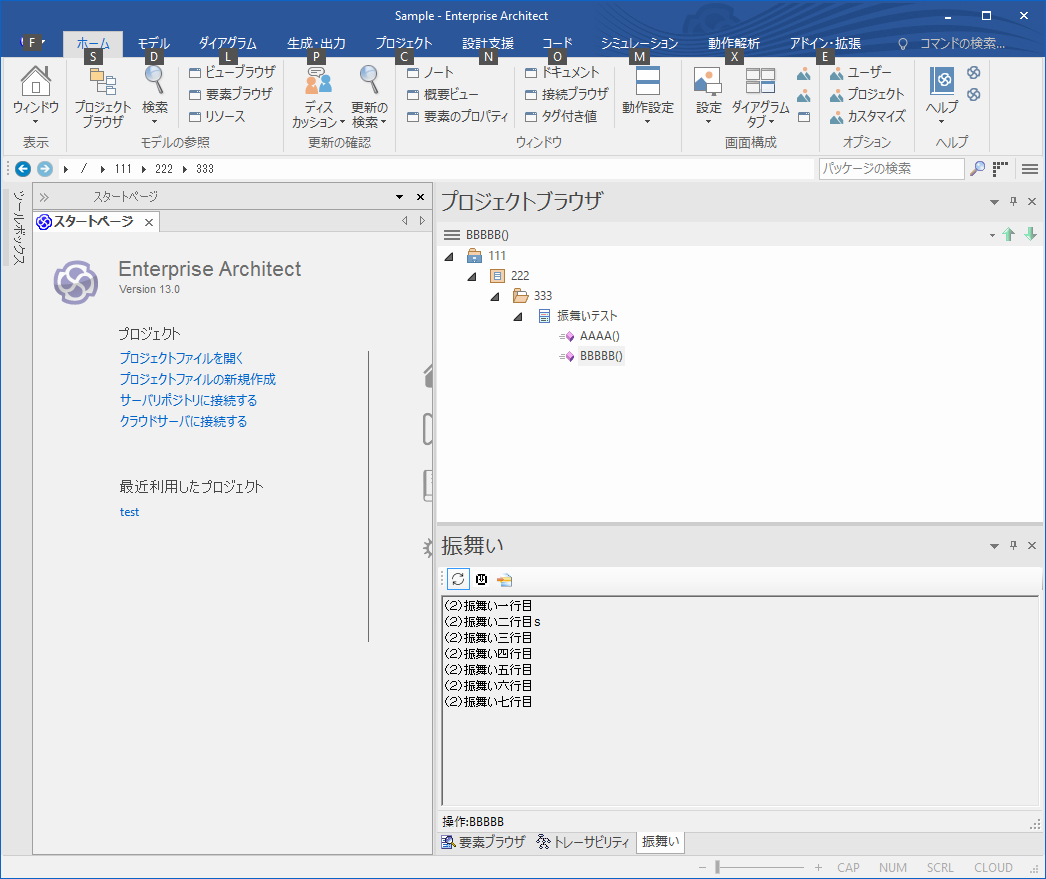This screenshot has width=1046, height=879.
Task: Move element down with green arrow
Action: click(x=1031, y=234)
